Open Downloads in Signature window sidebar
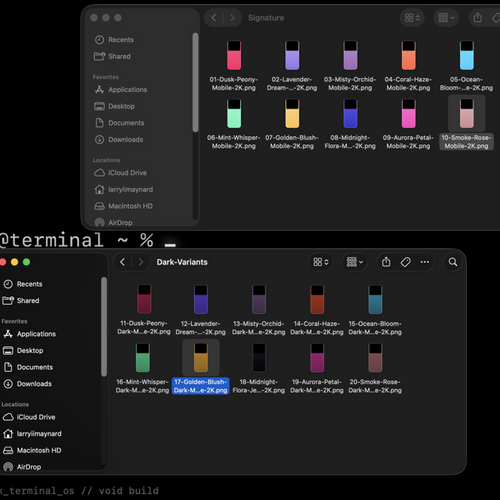Screen dimensions: 500x500 [119, 140]
